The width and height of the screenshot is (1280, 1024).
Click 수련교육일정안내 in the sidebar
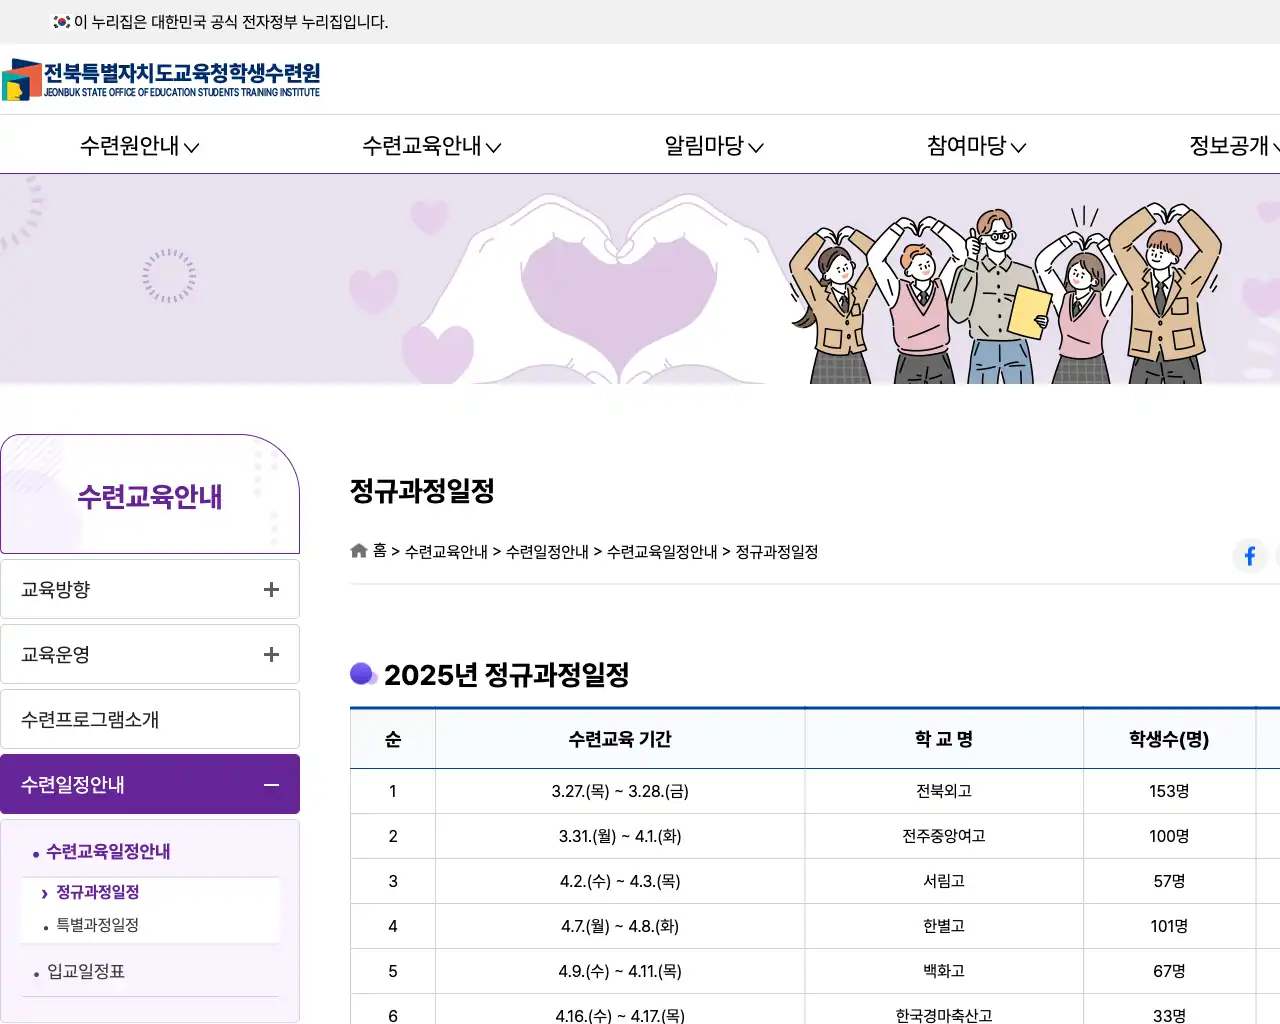pyautogui.click(x=107, y=851)
